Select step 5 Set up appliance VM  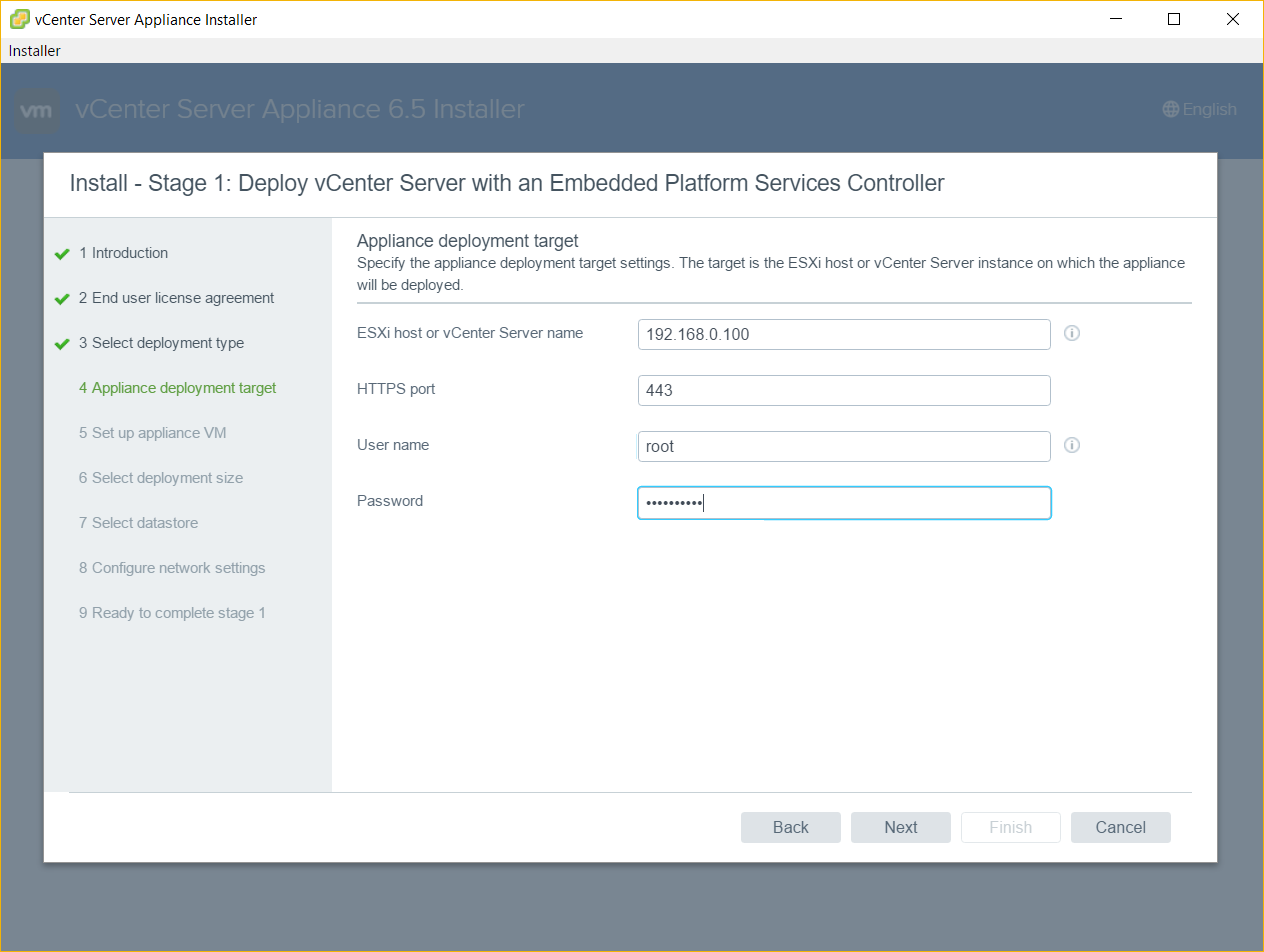click(x=153, y=433)
